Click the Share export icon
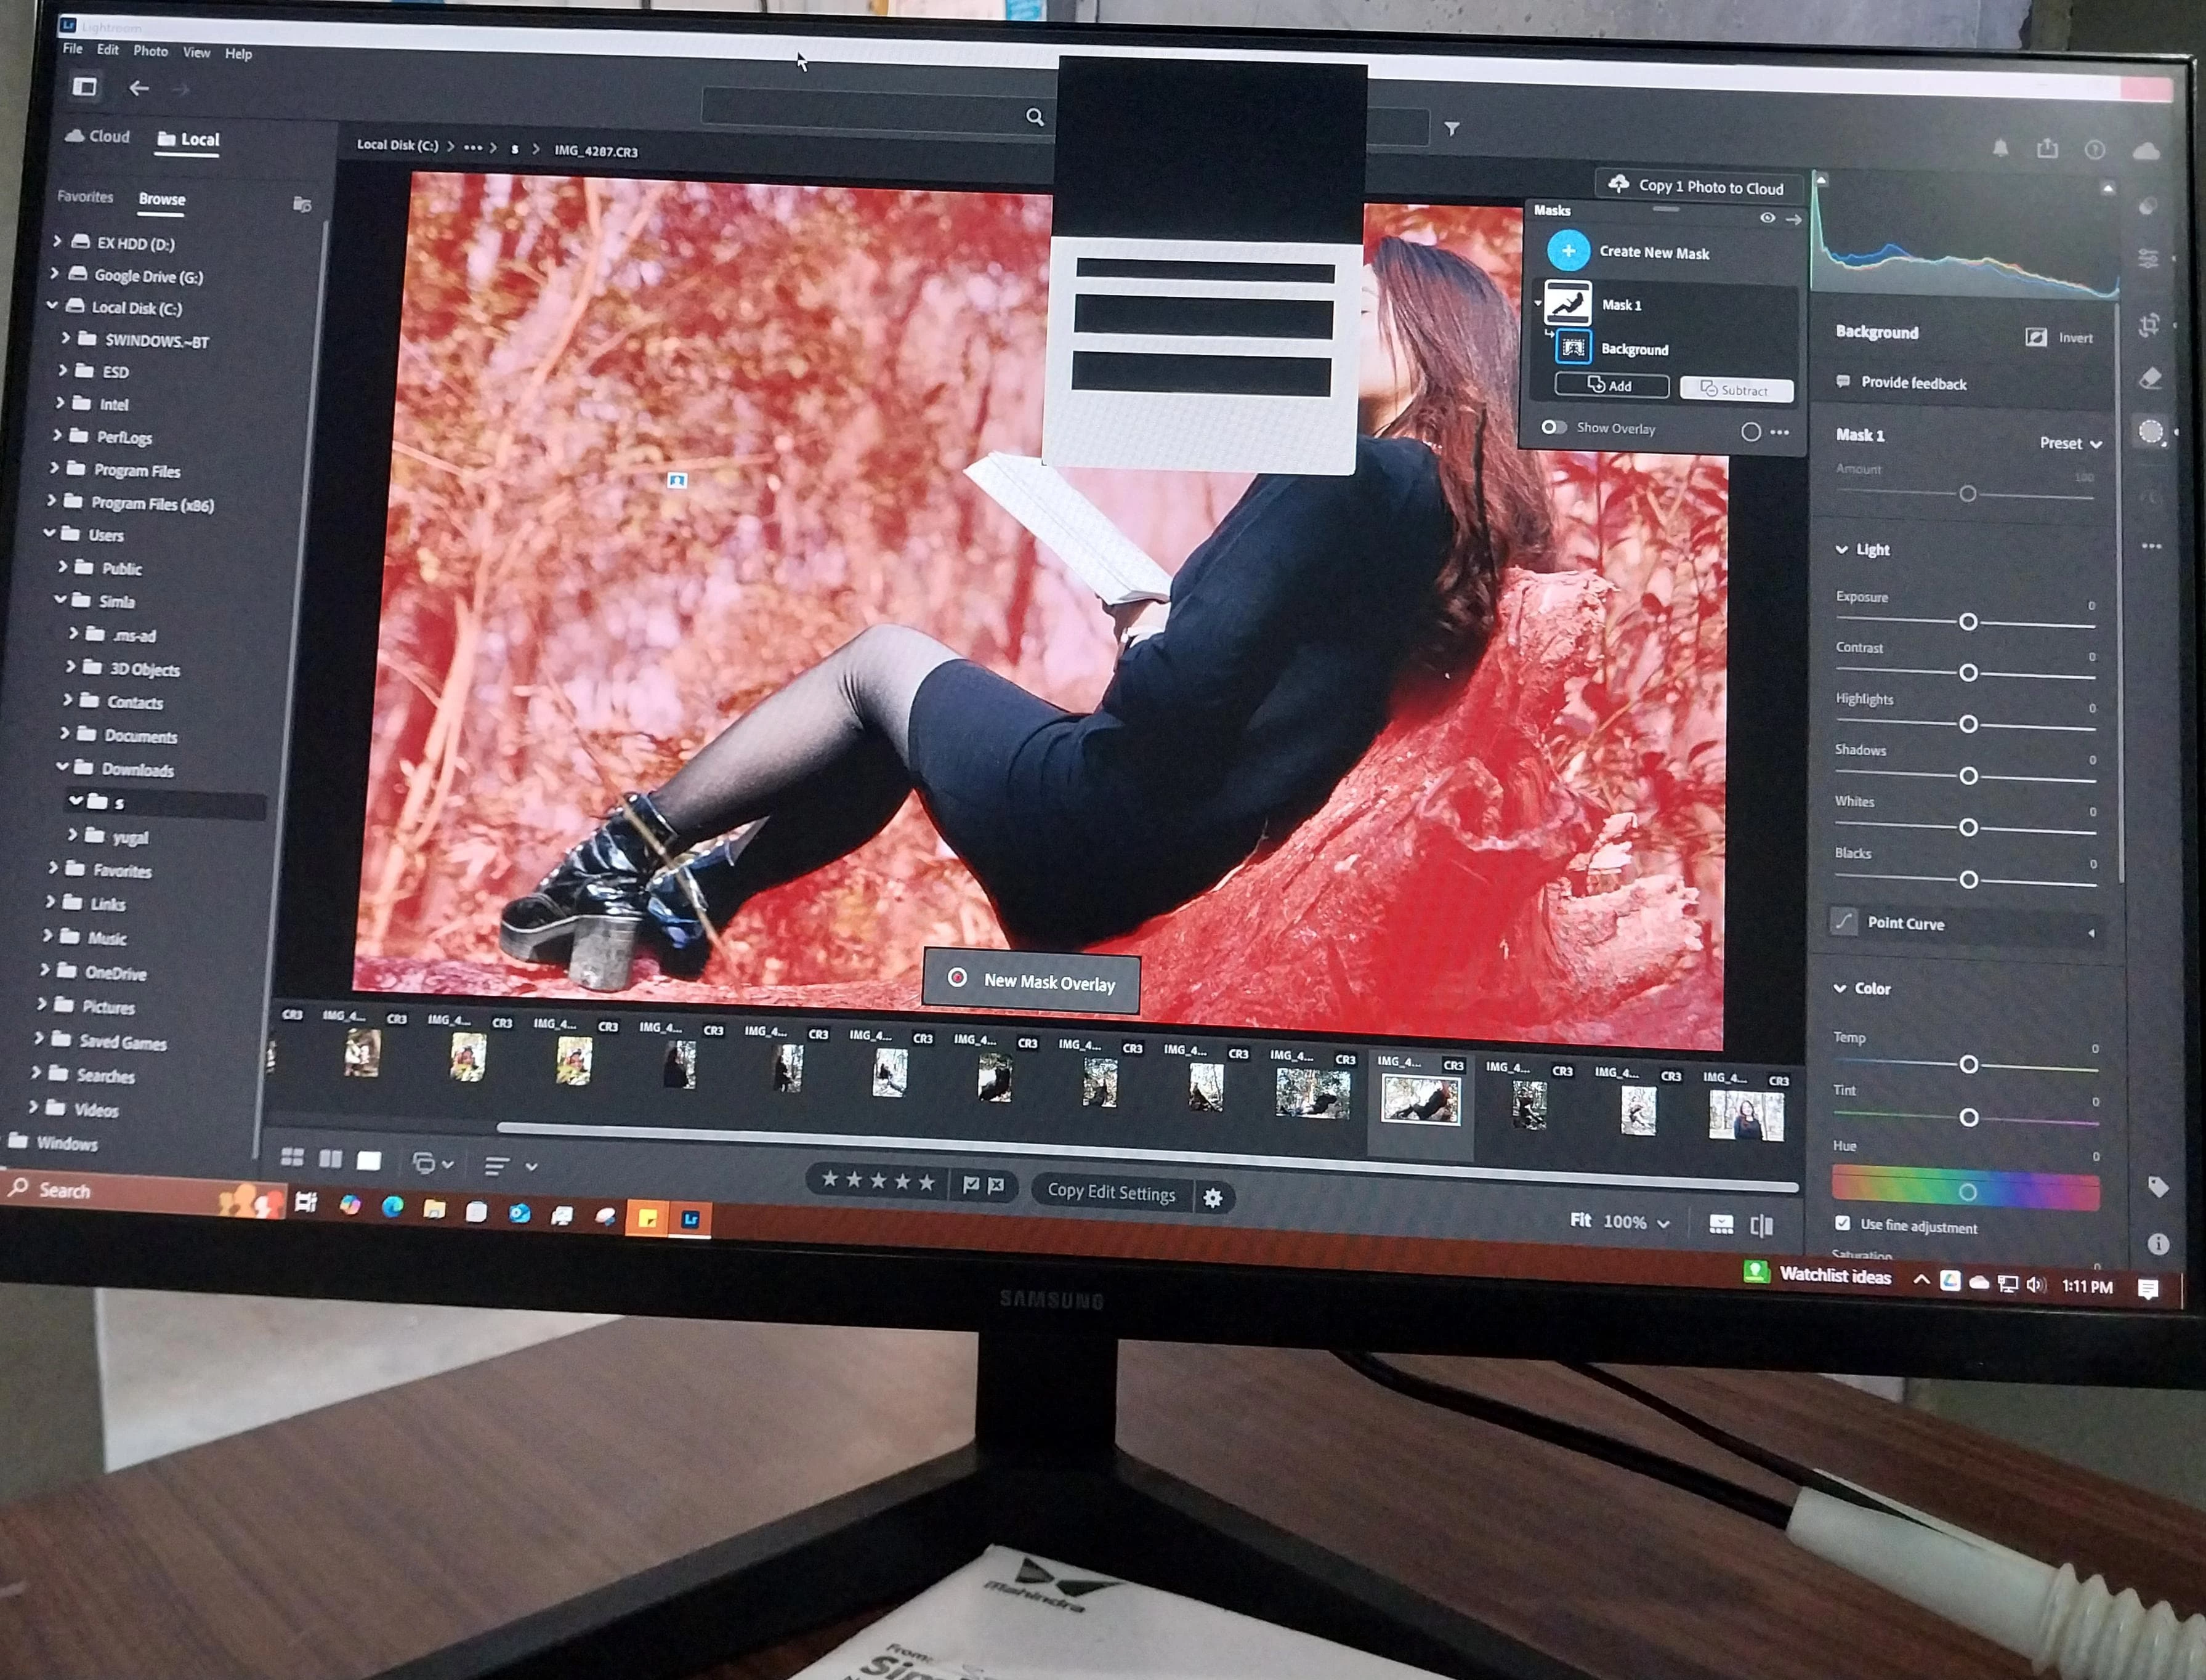The width and height of the screenshot is (2206, 1680). [2047, 149]
